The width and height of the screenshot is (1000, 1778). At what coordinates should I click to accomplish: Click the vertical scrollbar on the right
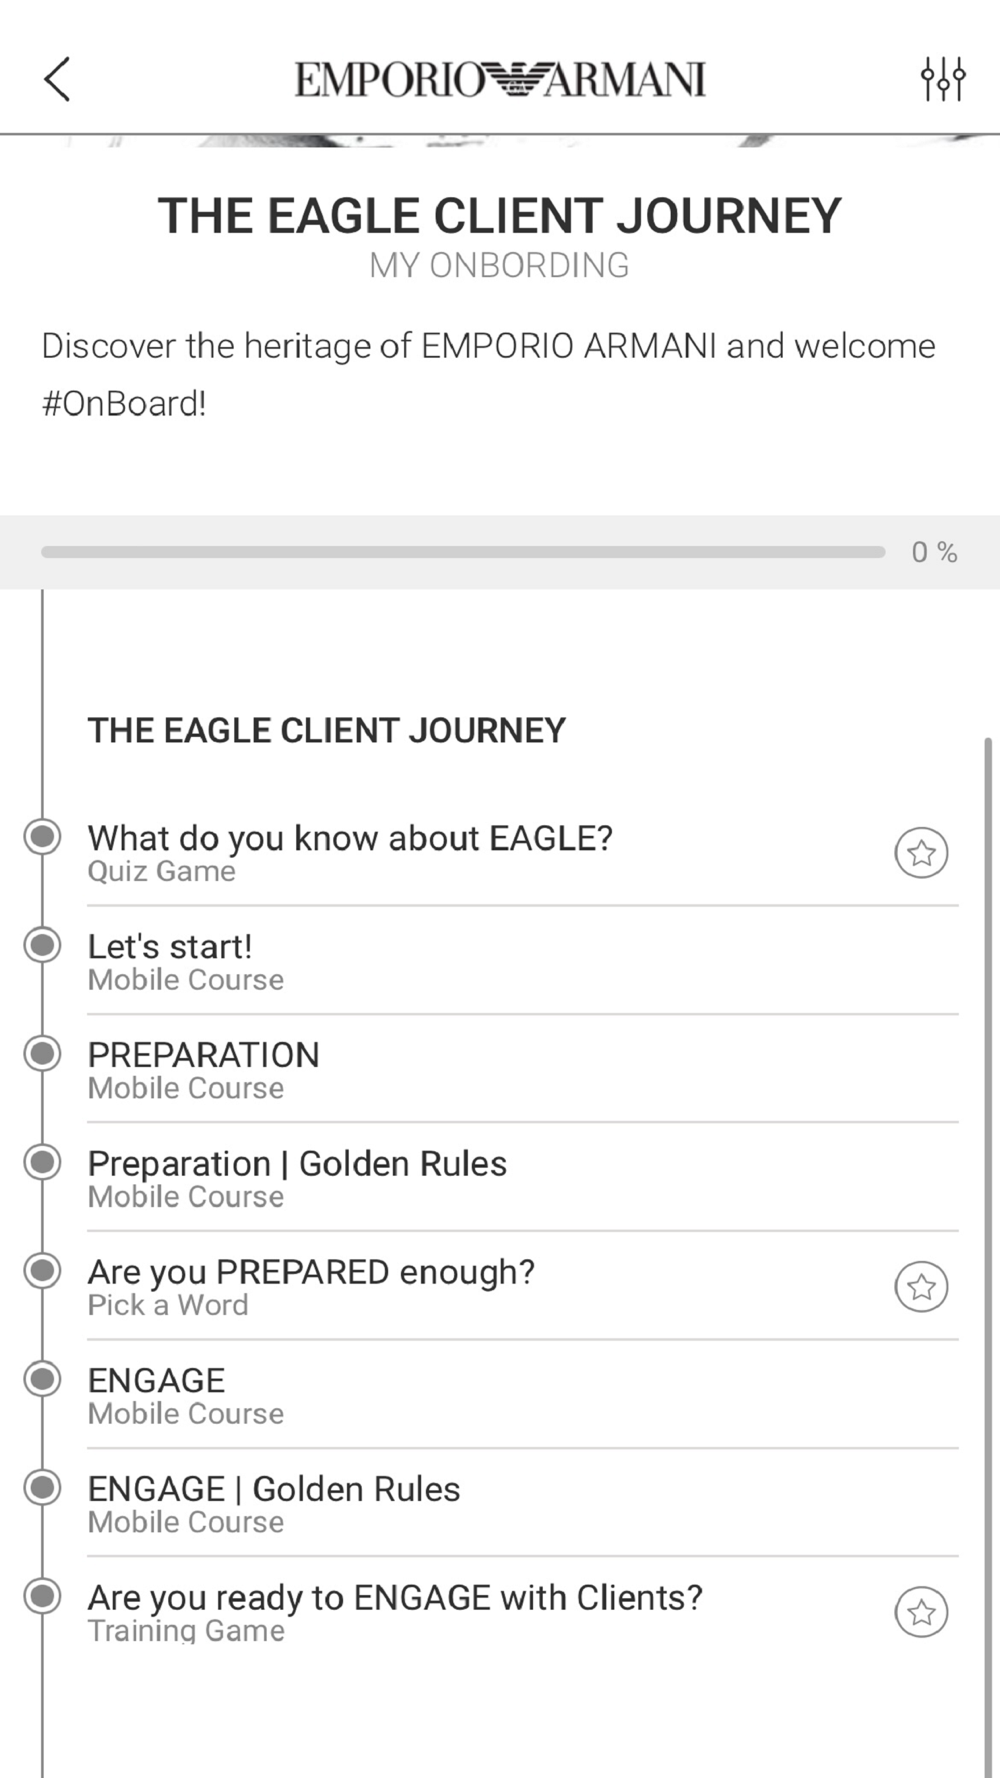pos(988,1200)
